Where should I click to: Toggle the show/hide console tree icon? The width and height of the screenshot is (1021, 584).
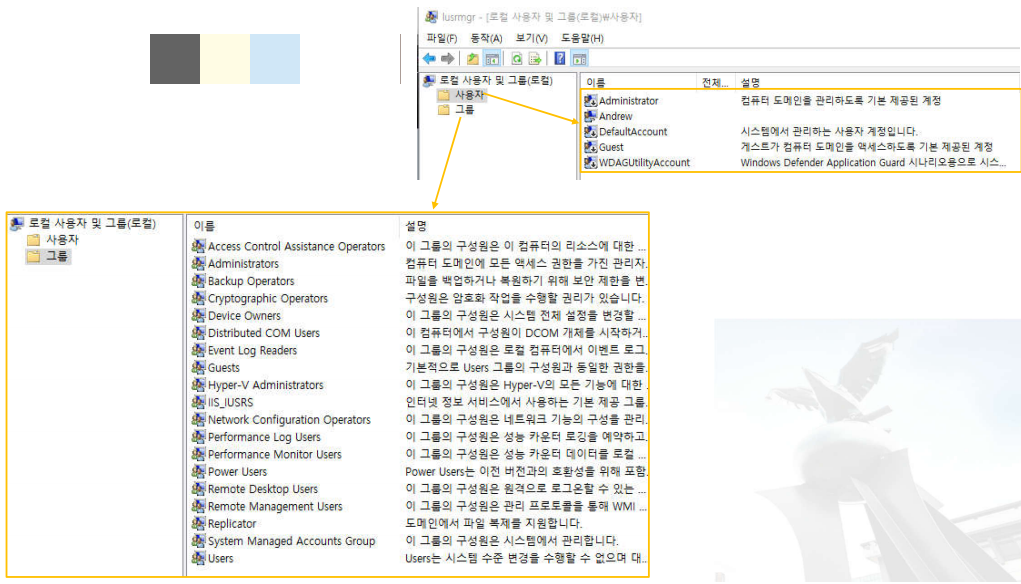click(x=492, y=59)
